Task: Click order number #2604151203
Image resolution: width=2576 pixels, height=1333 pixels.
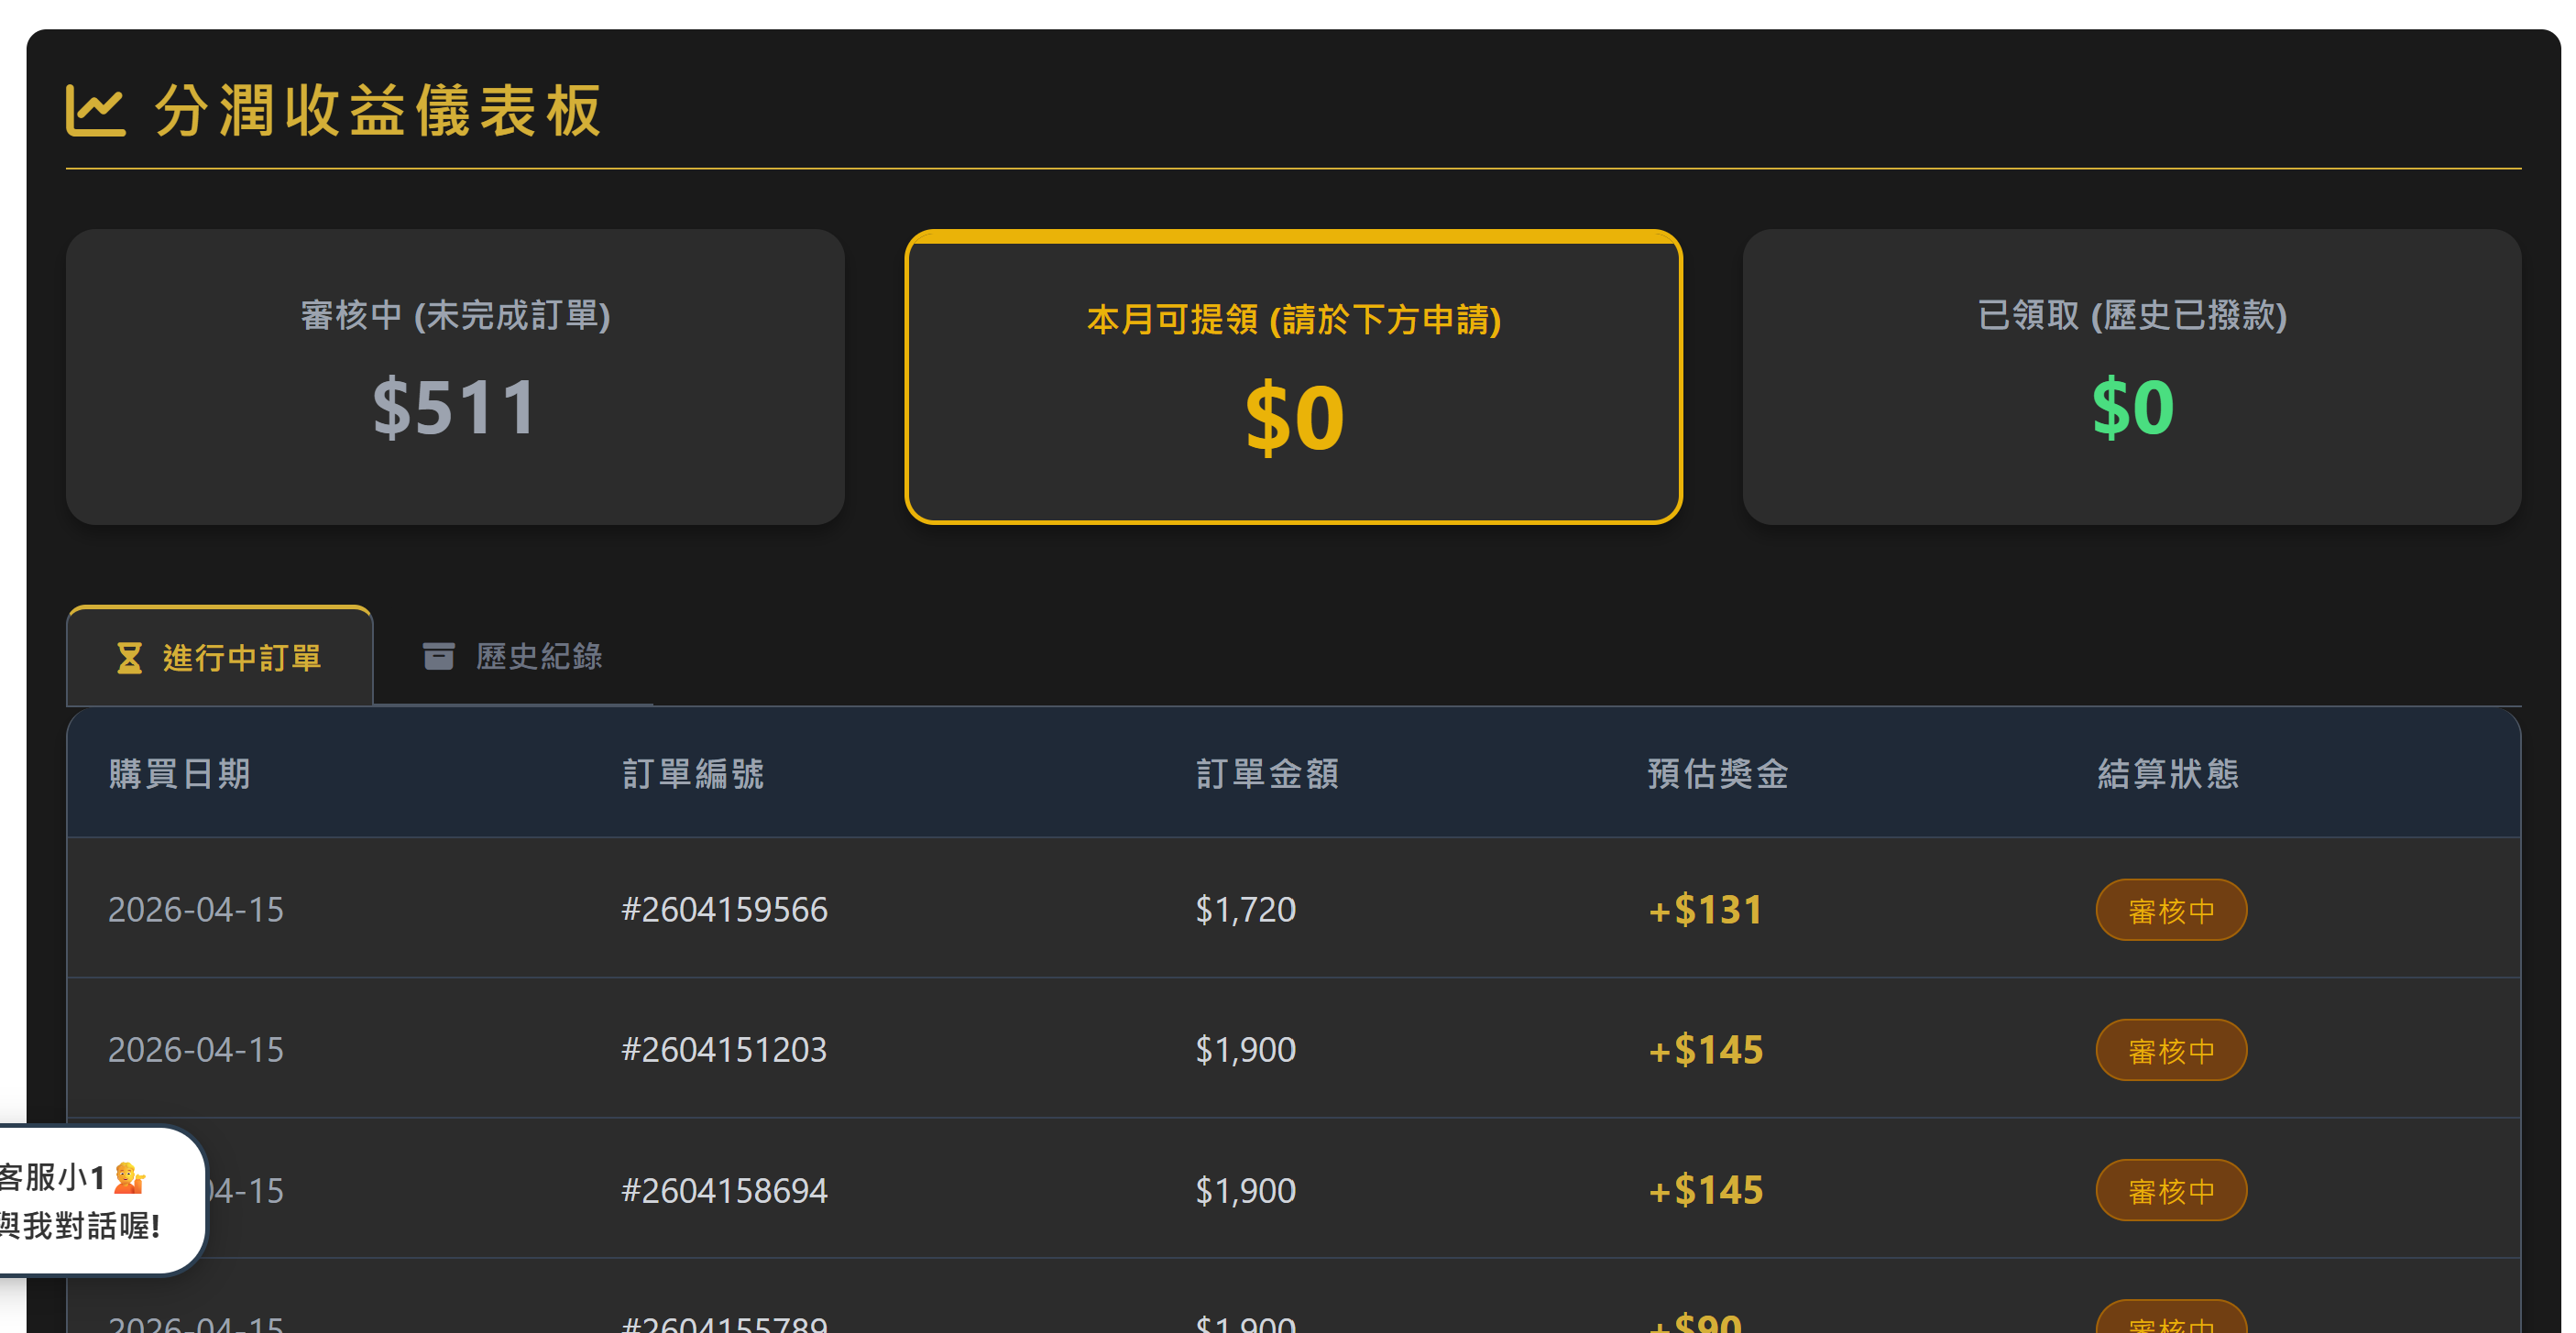Action: 724,1049
